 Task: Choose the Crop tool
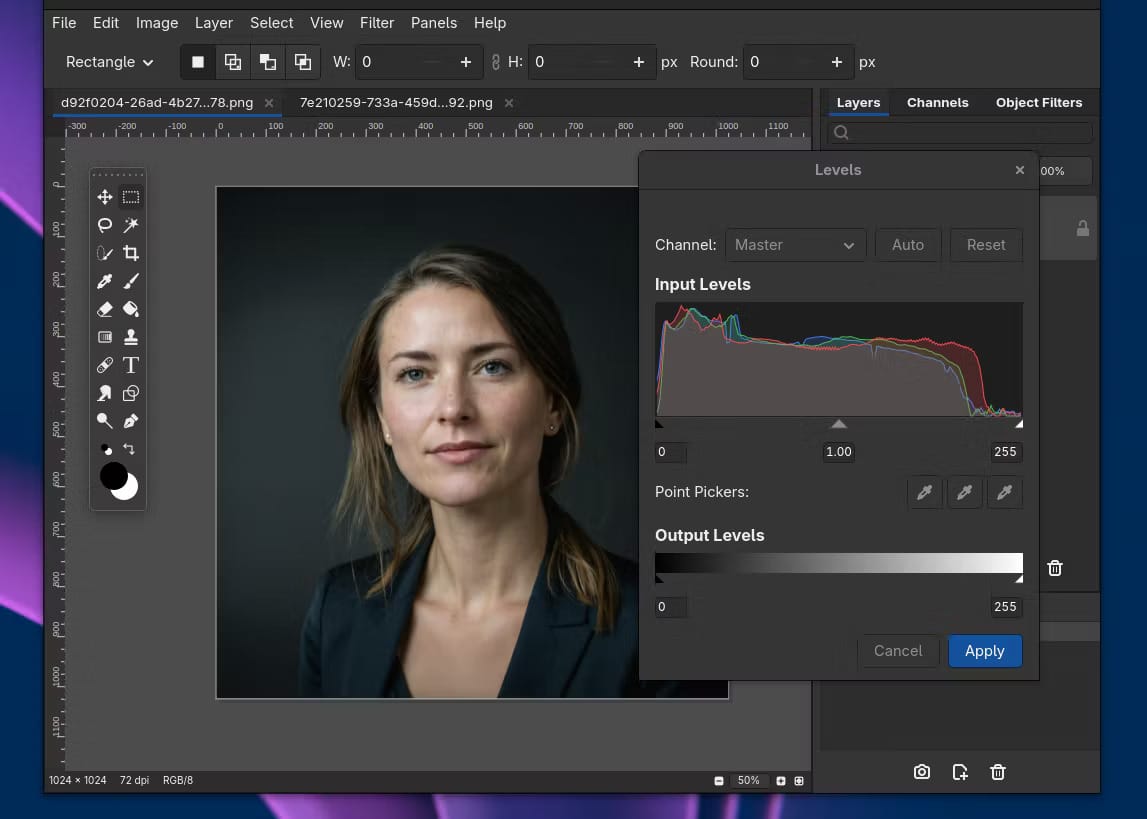pyautogui.click(x=131, y=253)
